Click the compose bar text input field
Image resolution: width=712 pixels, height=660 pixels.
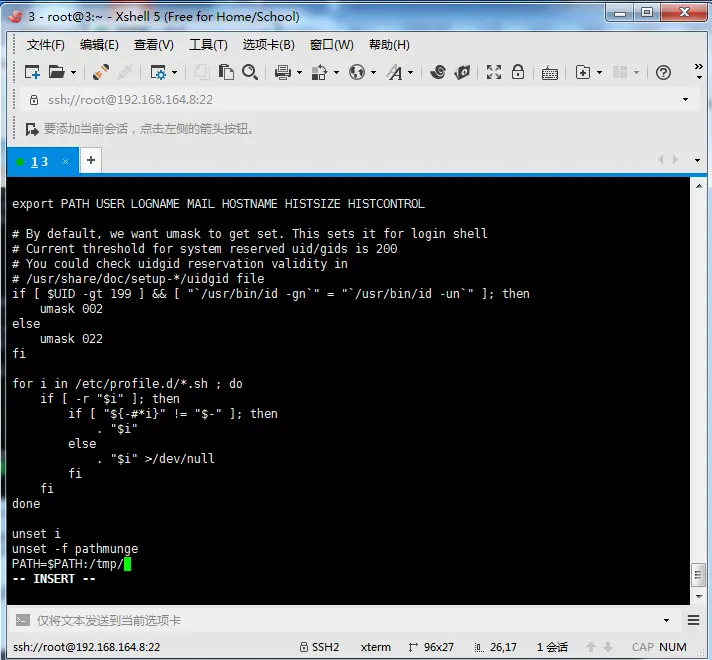[x=345, y=620]
